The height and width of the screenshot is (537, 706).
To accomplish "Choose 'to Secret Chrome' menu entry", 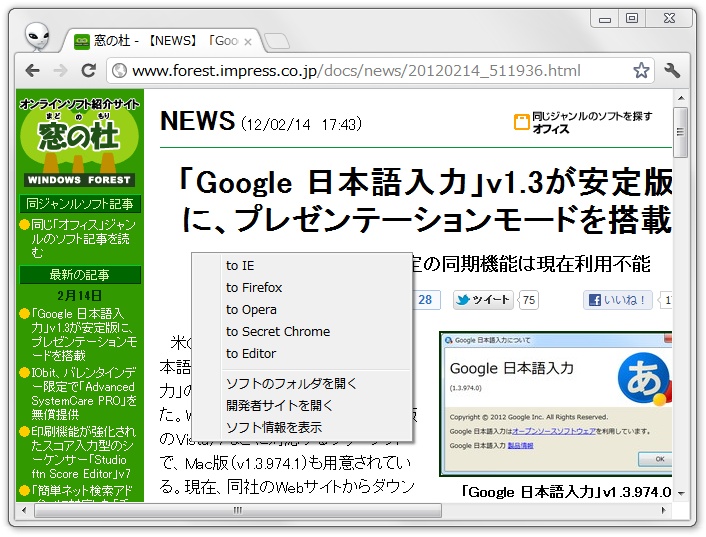I will coord(302,332).
